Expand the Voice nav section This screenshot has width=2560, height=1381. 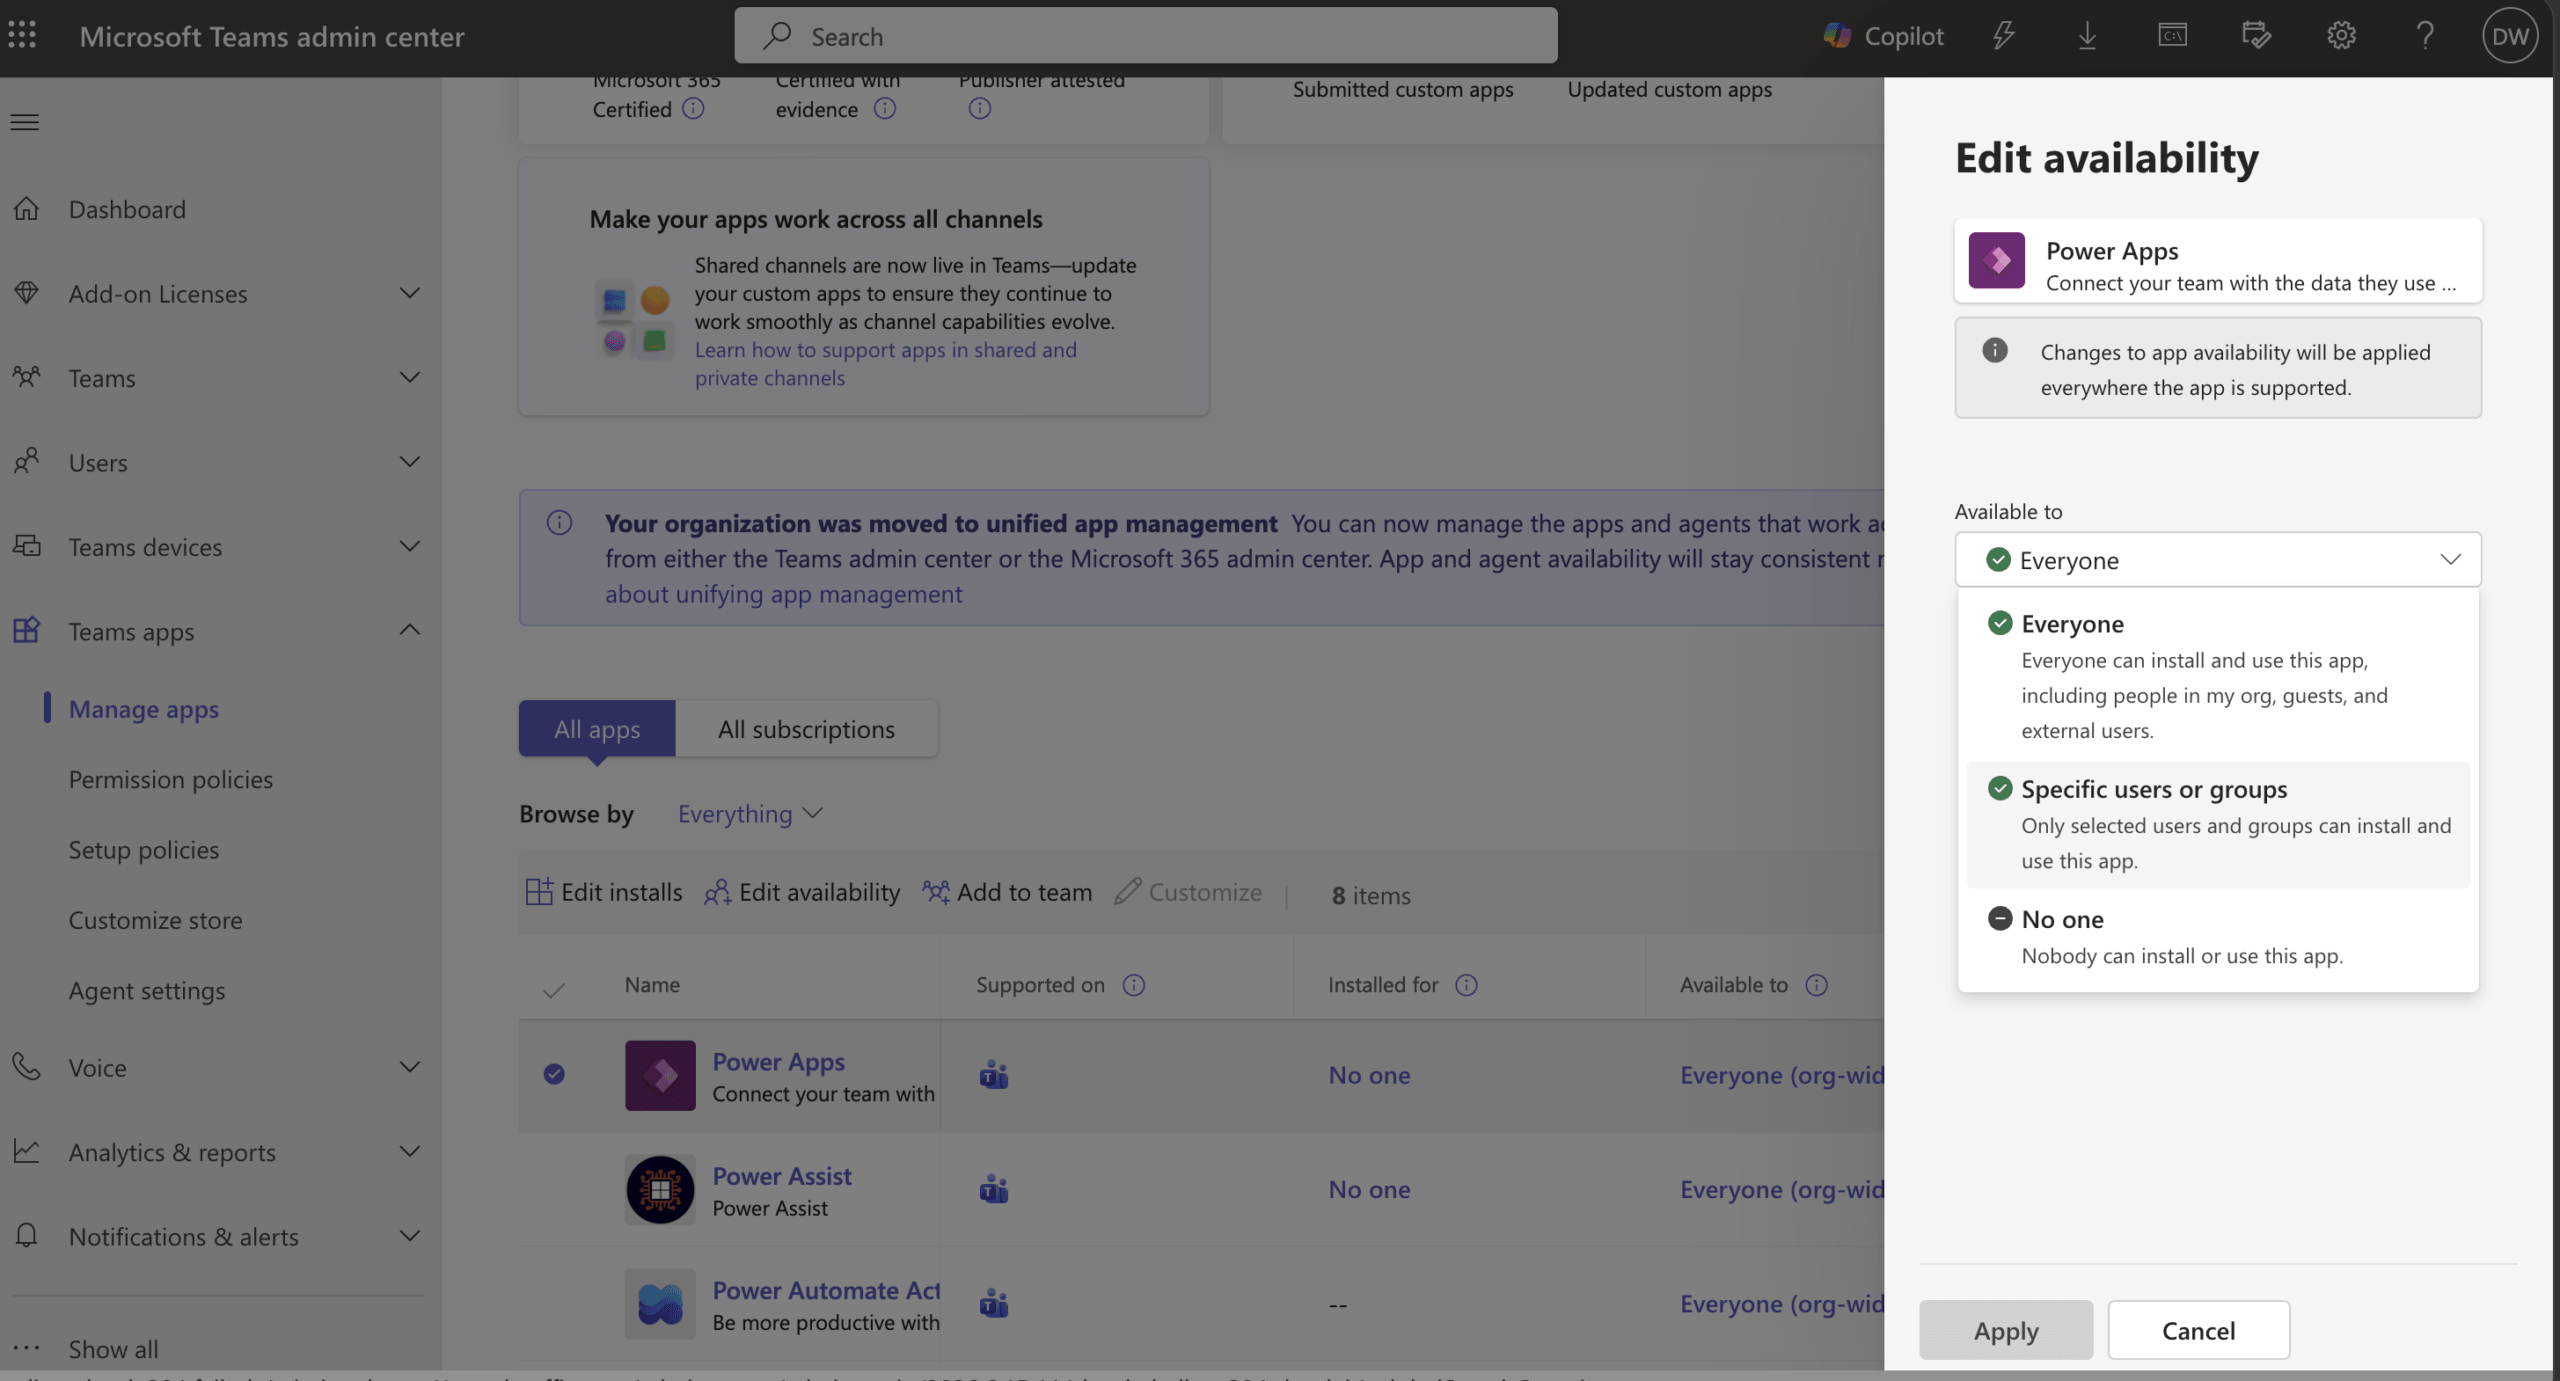click(x=410, y=1067)
